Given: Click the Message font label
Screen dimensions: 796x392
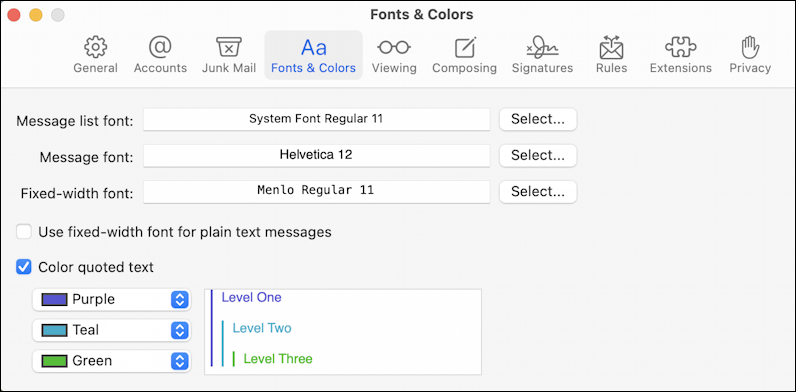Looking at the screenshot, I should click(86, 158).
